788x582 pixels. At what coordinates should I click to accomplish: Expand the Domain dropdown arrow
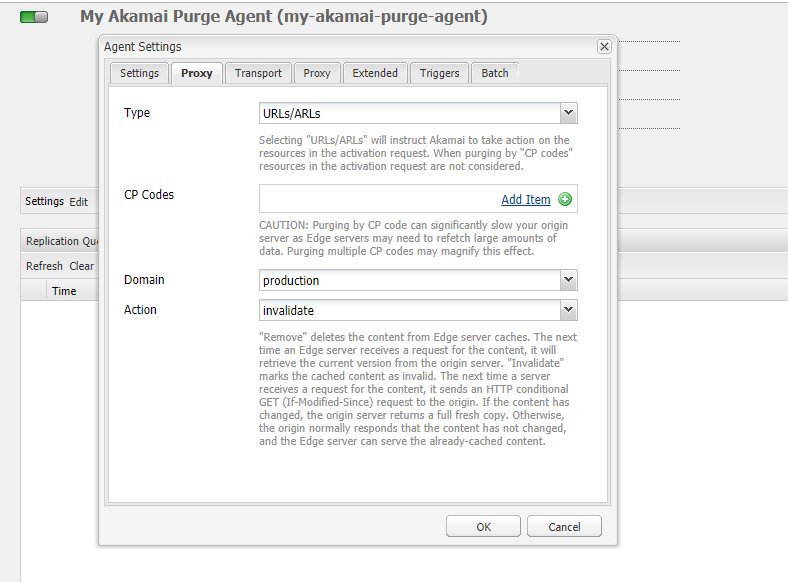tap(568, 280)
